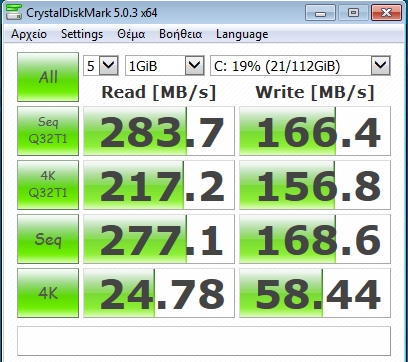Viewport: 408px width, 362px height.
Task: Maximize the CrystalDiskMark window
Action: click(x=353, y=13)
